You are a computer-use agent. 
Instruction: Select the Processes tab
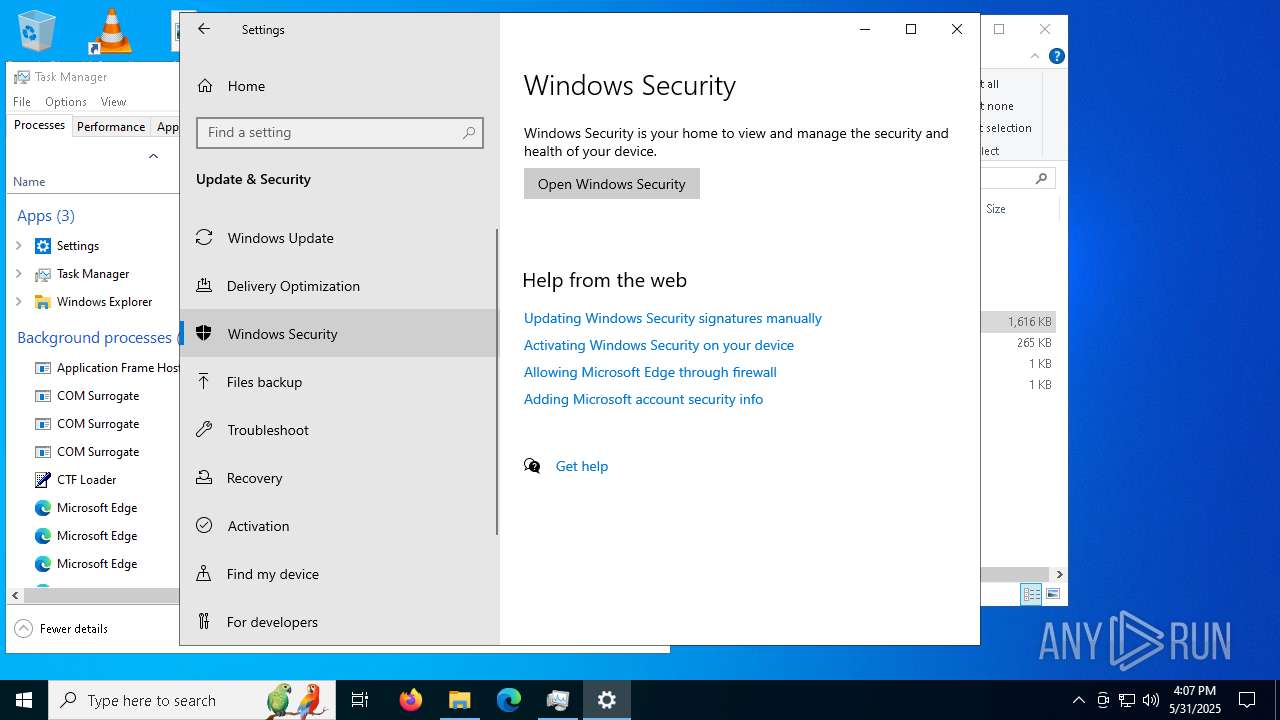39,126
